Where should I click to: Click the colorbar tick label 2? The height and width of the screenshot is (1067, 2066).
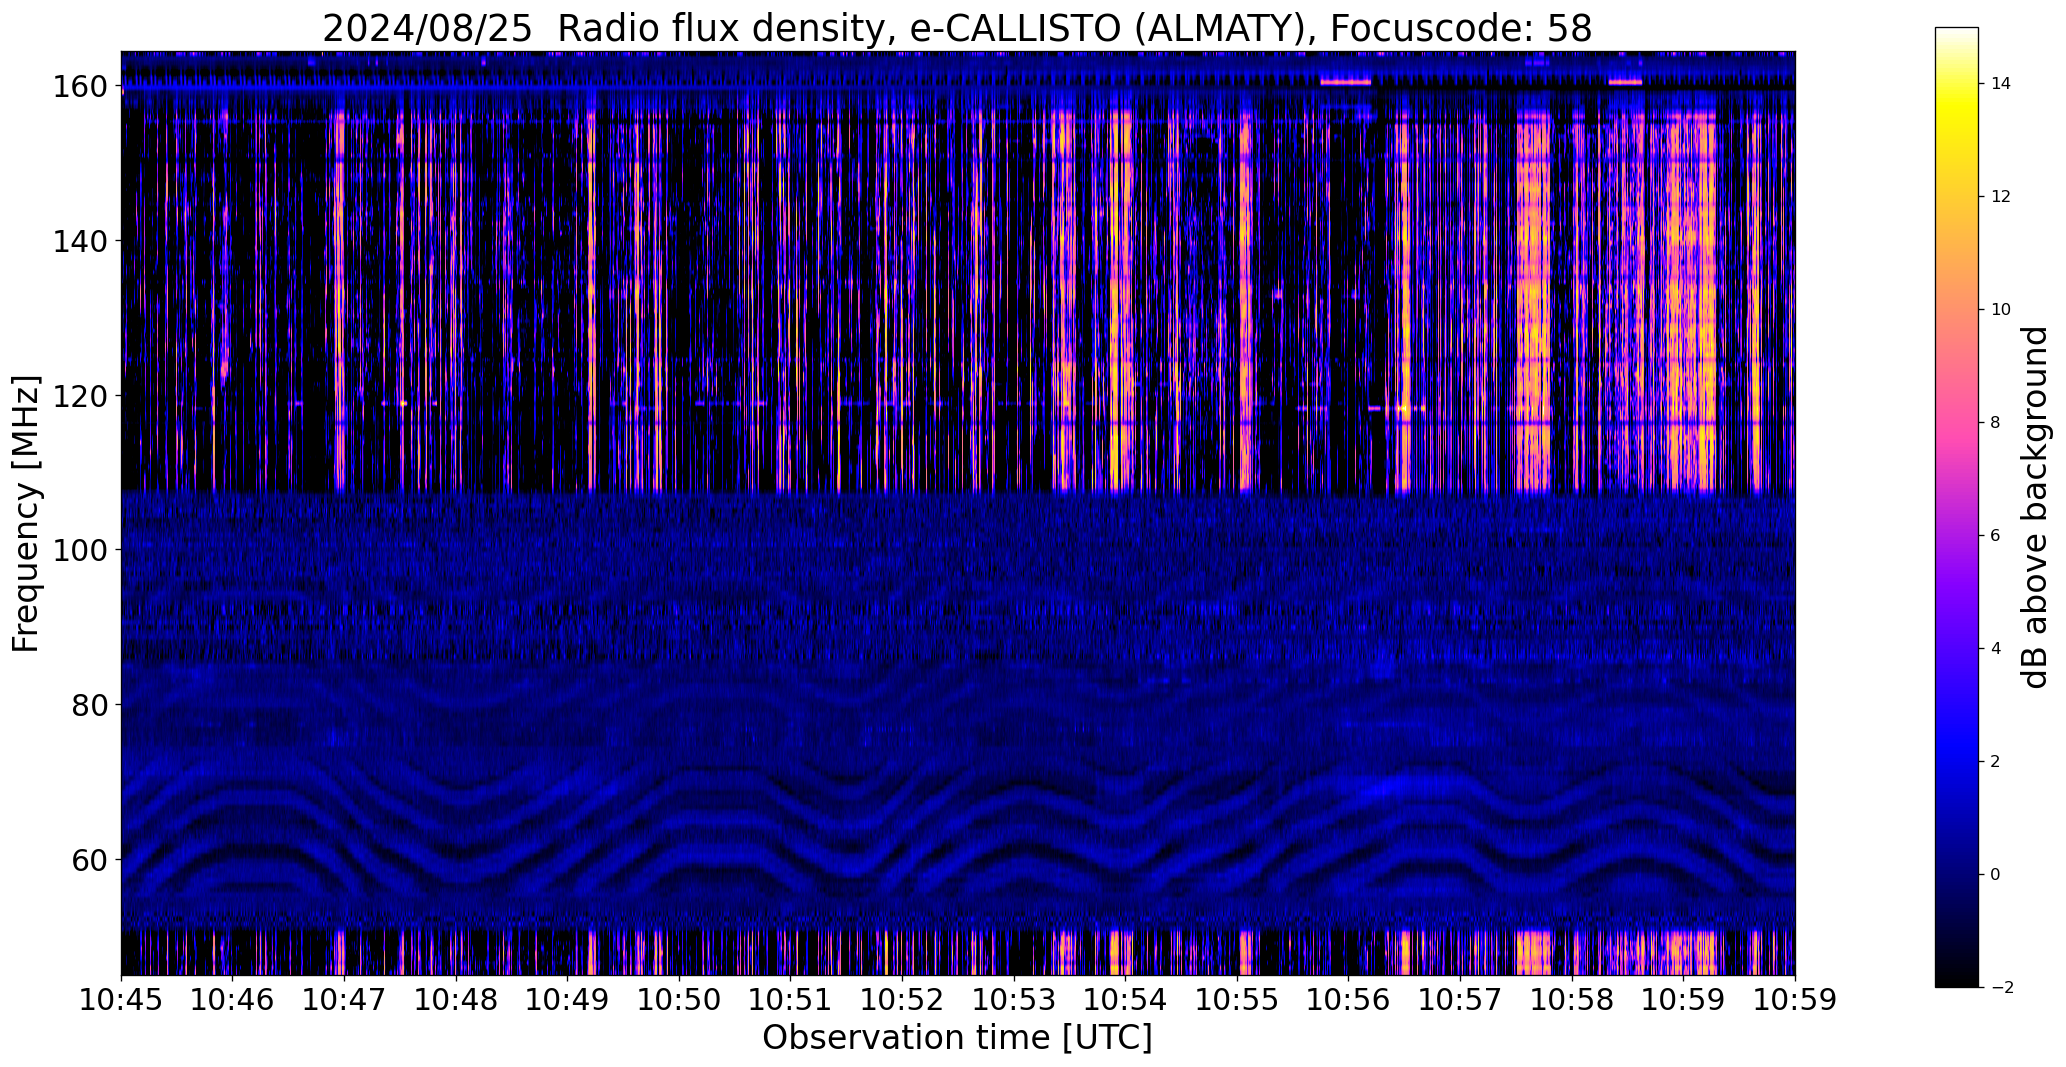pyautogui.click(x=1996, y=762)
